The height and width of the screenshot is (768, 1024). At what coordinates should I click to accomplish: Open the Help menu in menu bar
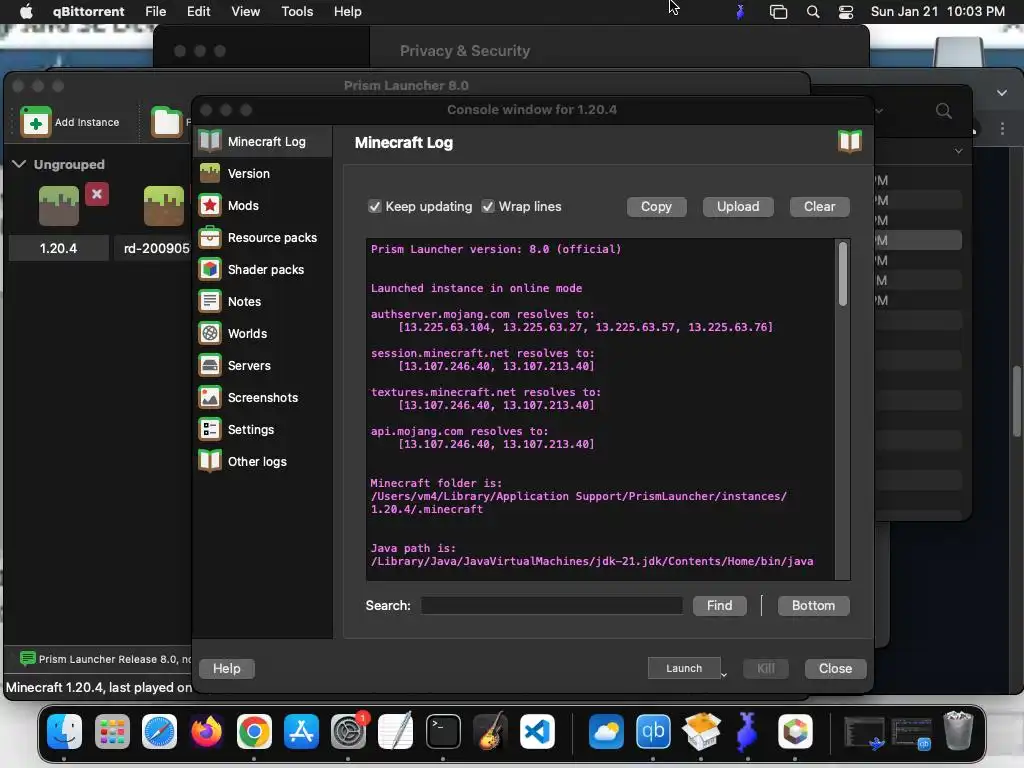pos(347,12)
